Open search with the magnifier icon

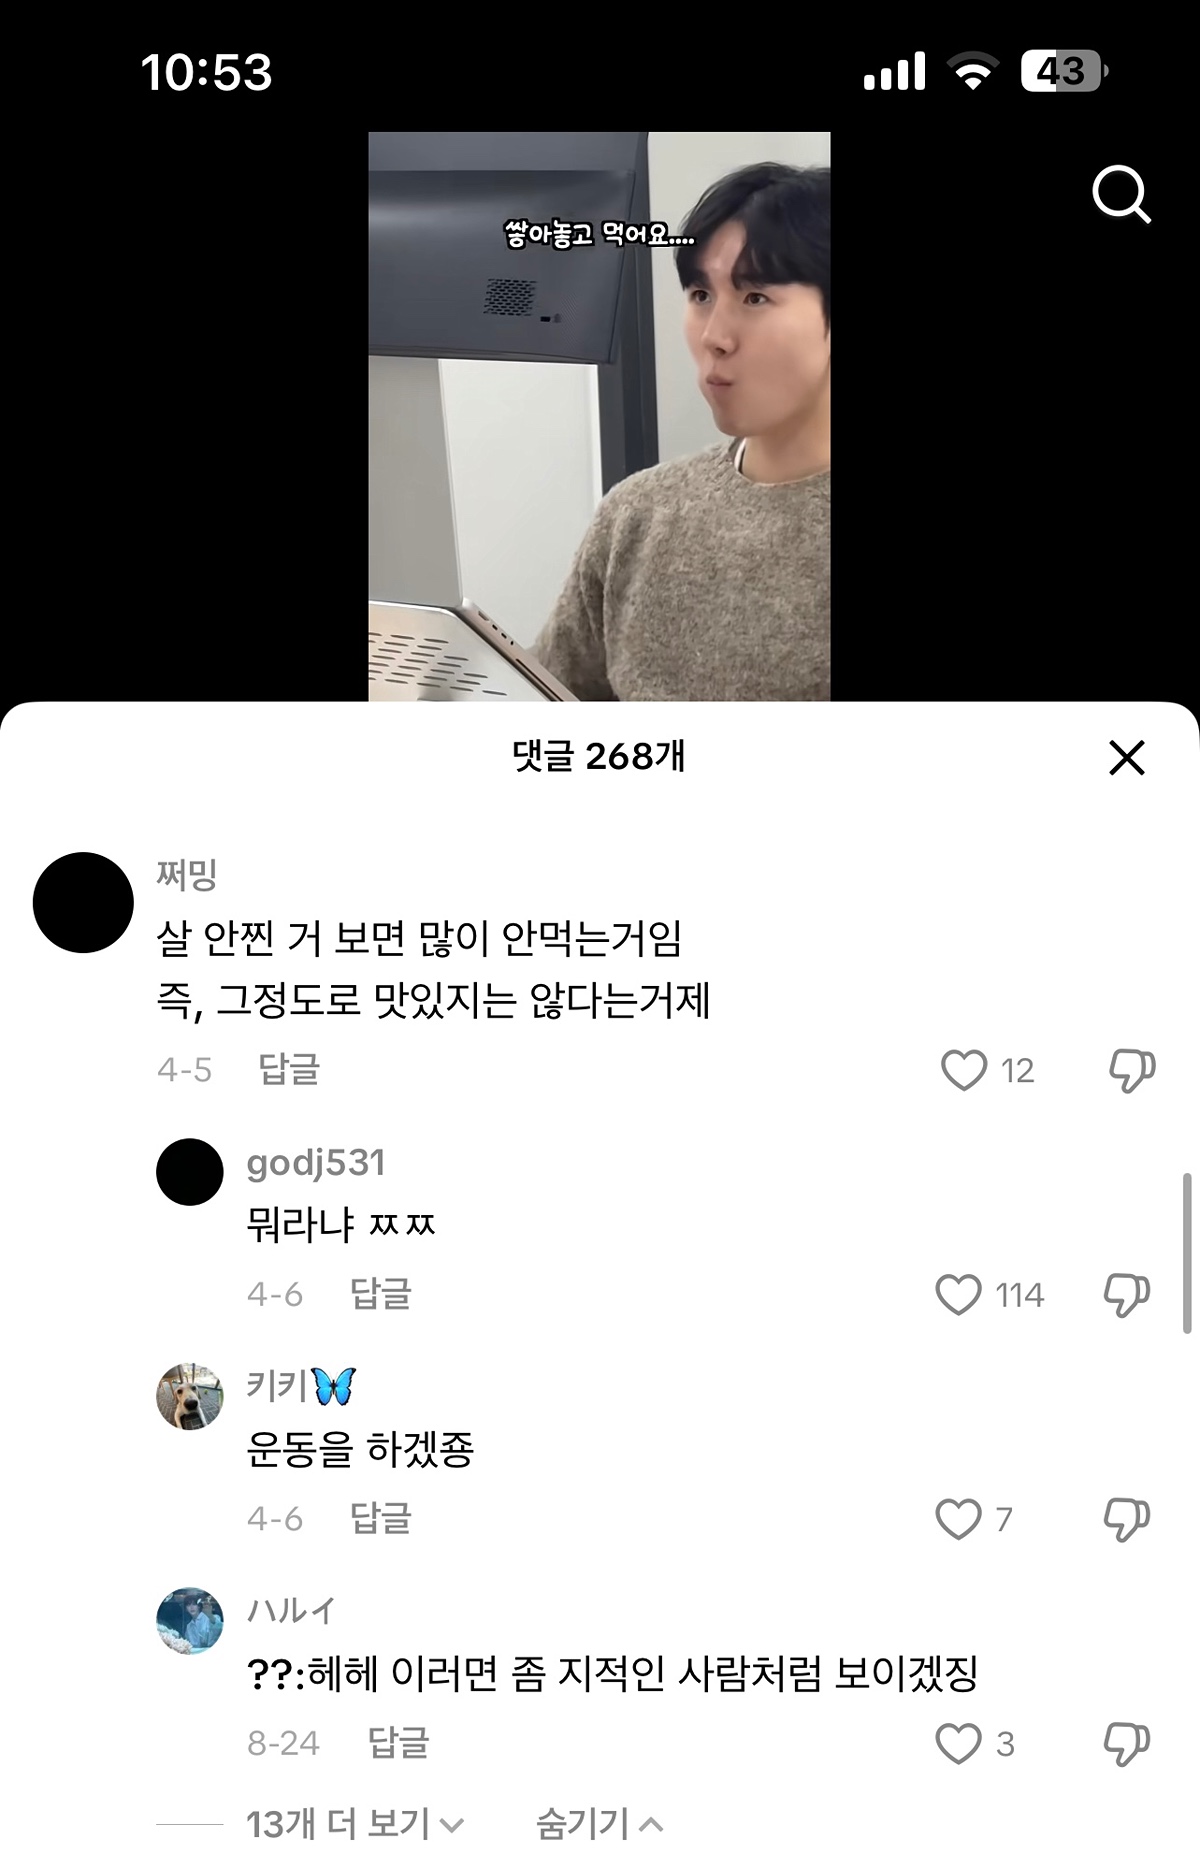[x=1121, y=194]
